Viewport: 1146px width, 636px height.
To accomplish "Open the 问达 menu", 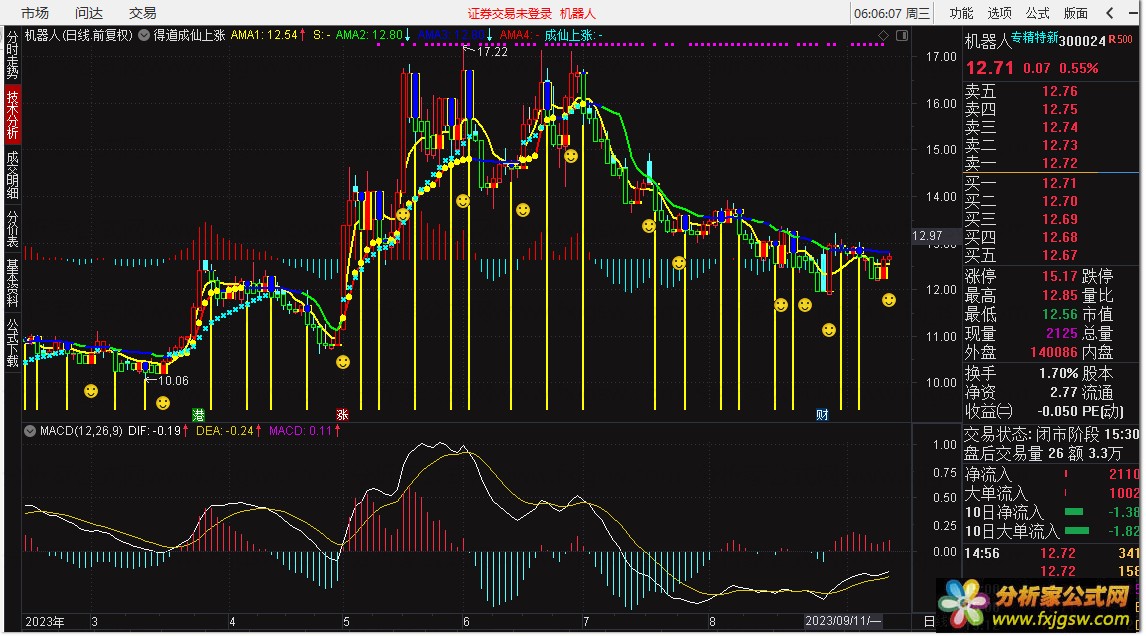I will (x=88, y=12).
